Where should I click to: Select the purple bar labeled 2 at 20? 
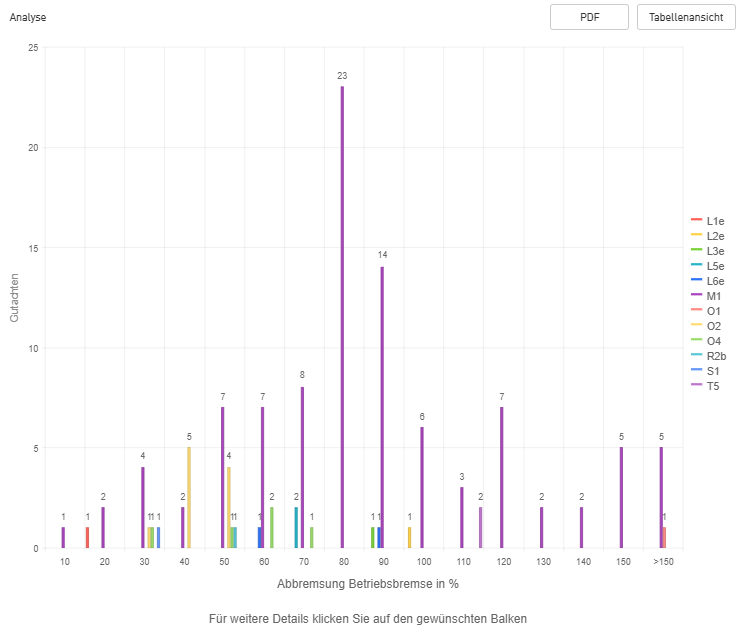103,527
